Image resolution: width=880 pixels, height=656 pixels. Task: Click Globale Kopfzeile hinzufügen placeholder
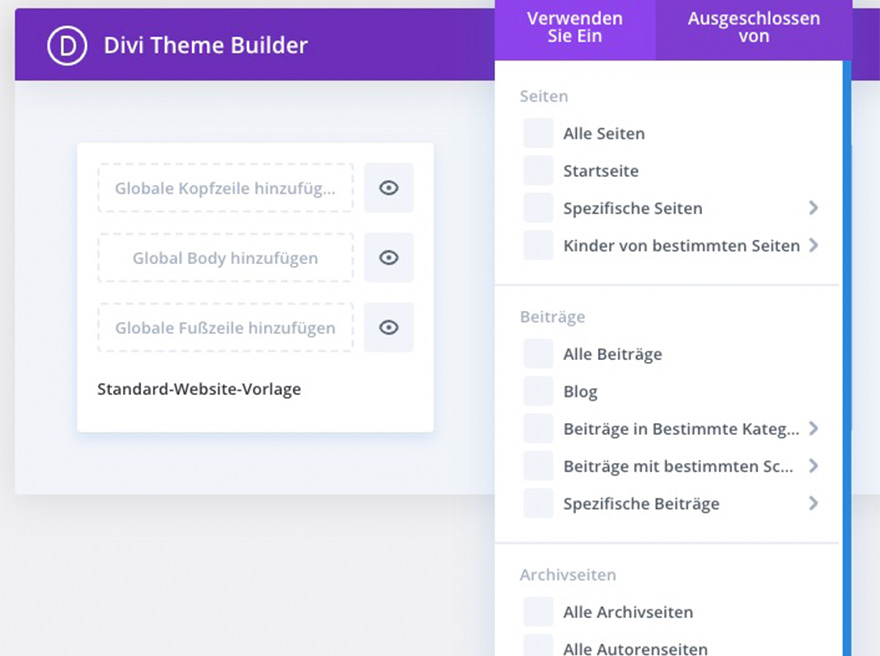click(x=225, y=188)
